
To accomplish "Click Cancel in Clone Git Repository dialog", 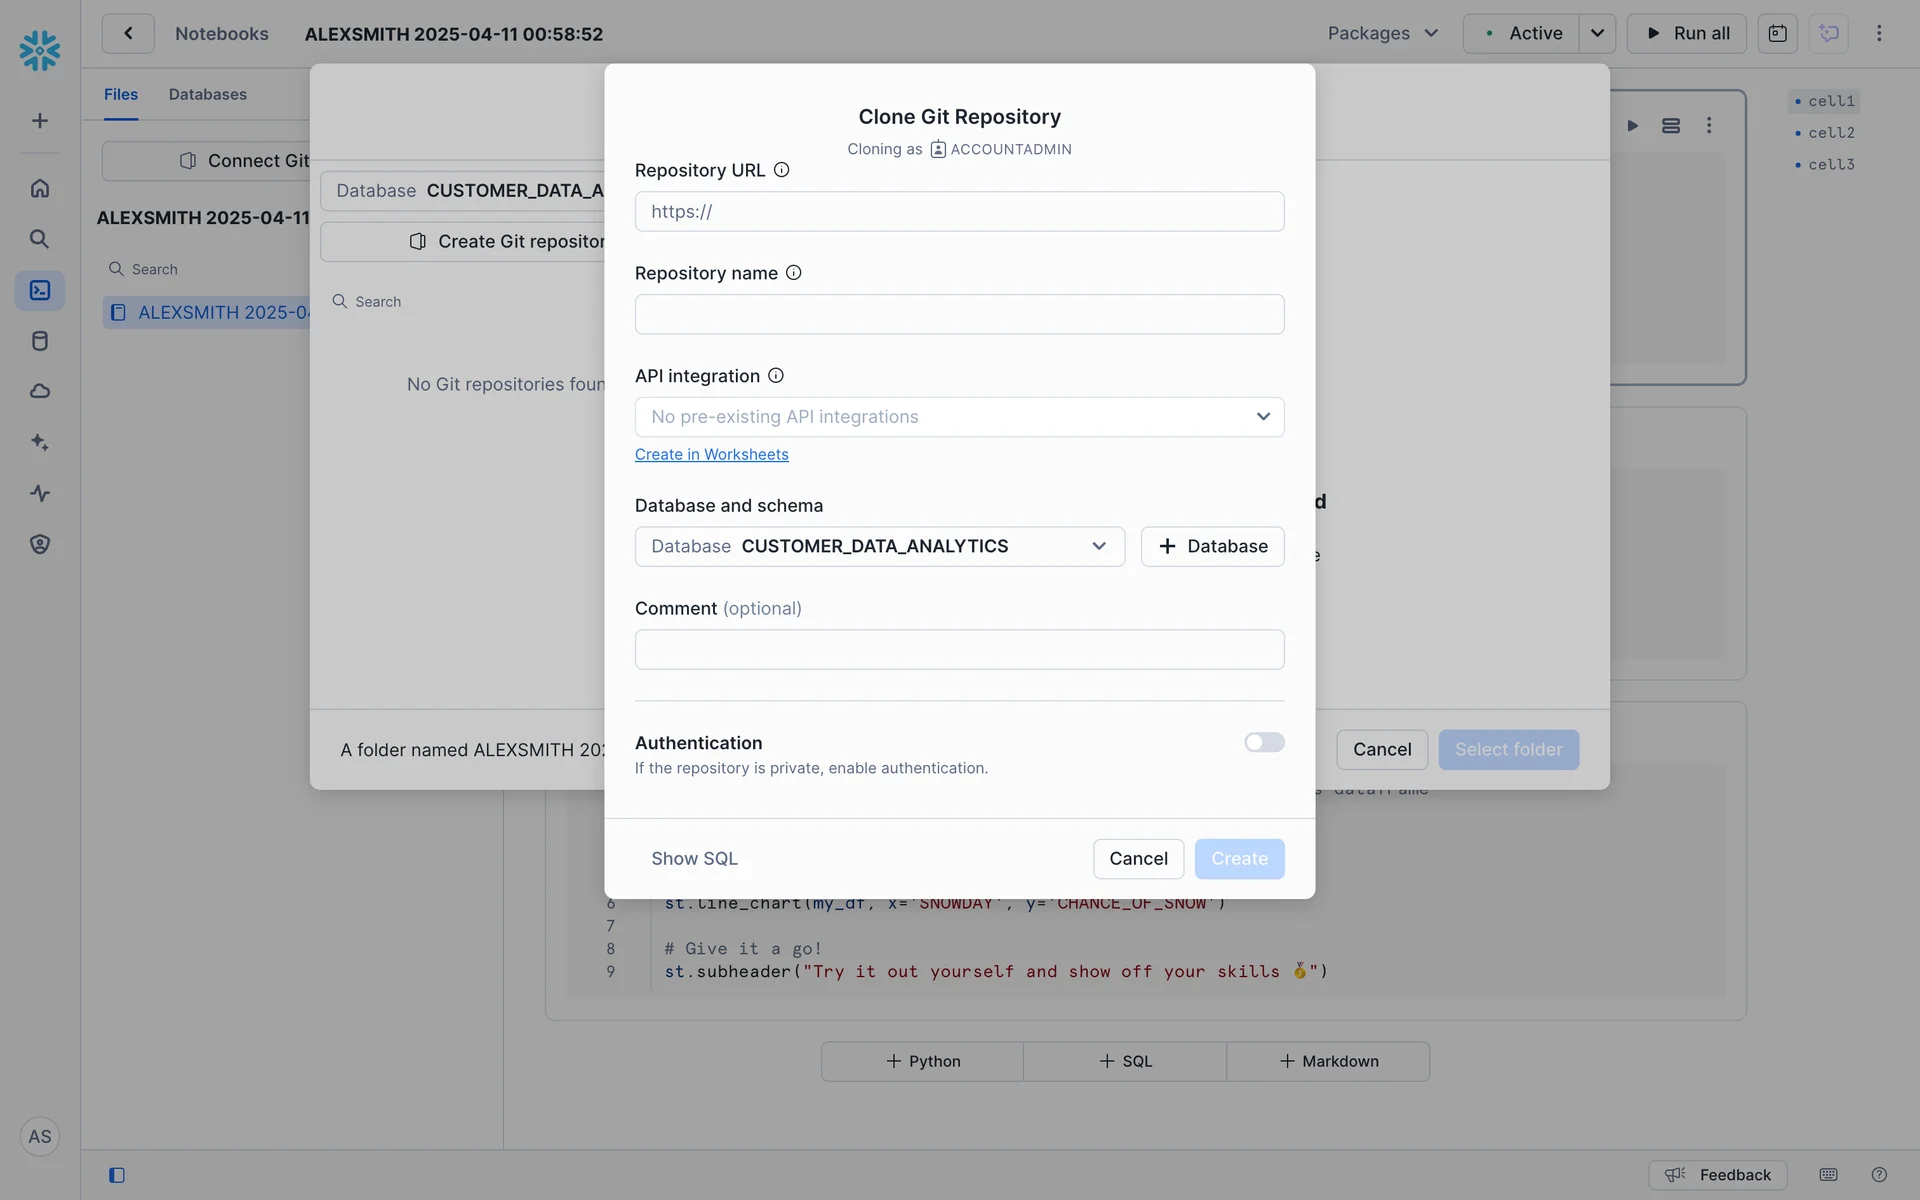I will click(1138, 859).
